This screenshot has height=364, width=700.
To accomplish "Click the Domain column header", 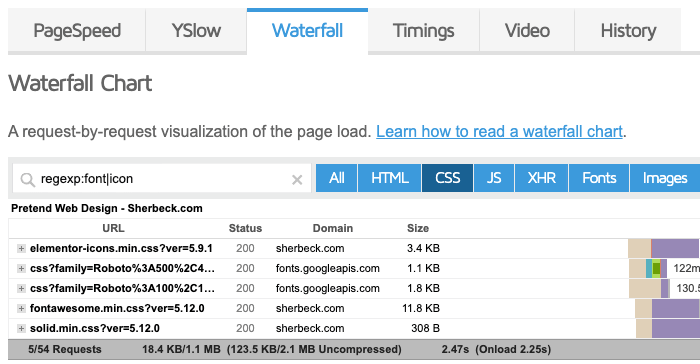I will click(x=333, y=228).
